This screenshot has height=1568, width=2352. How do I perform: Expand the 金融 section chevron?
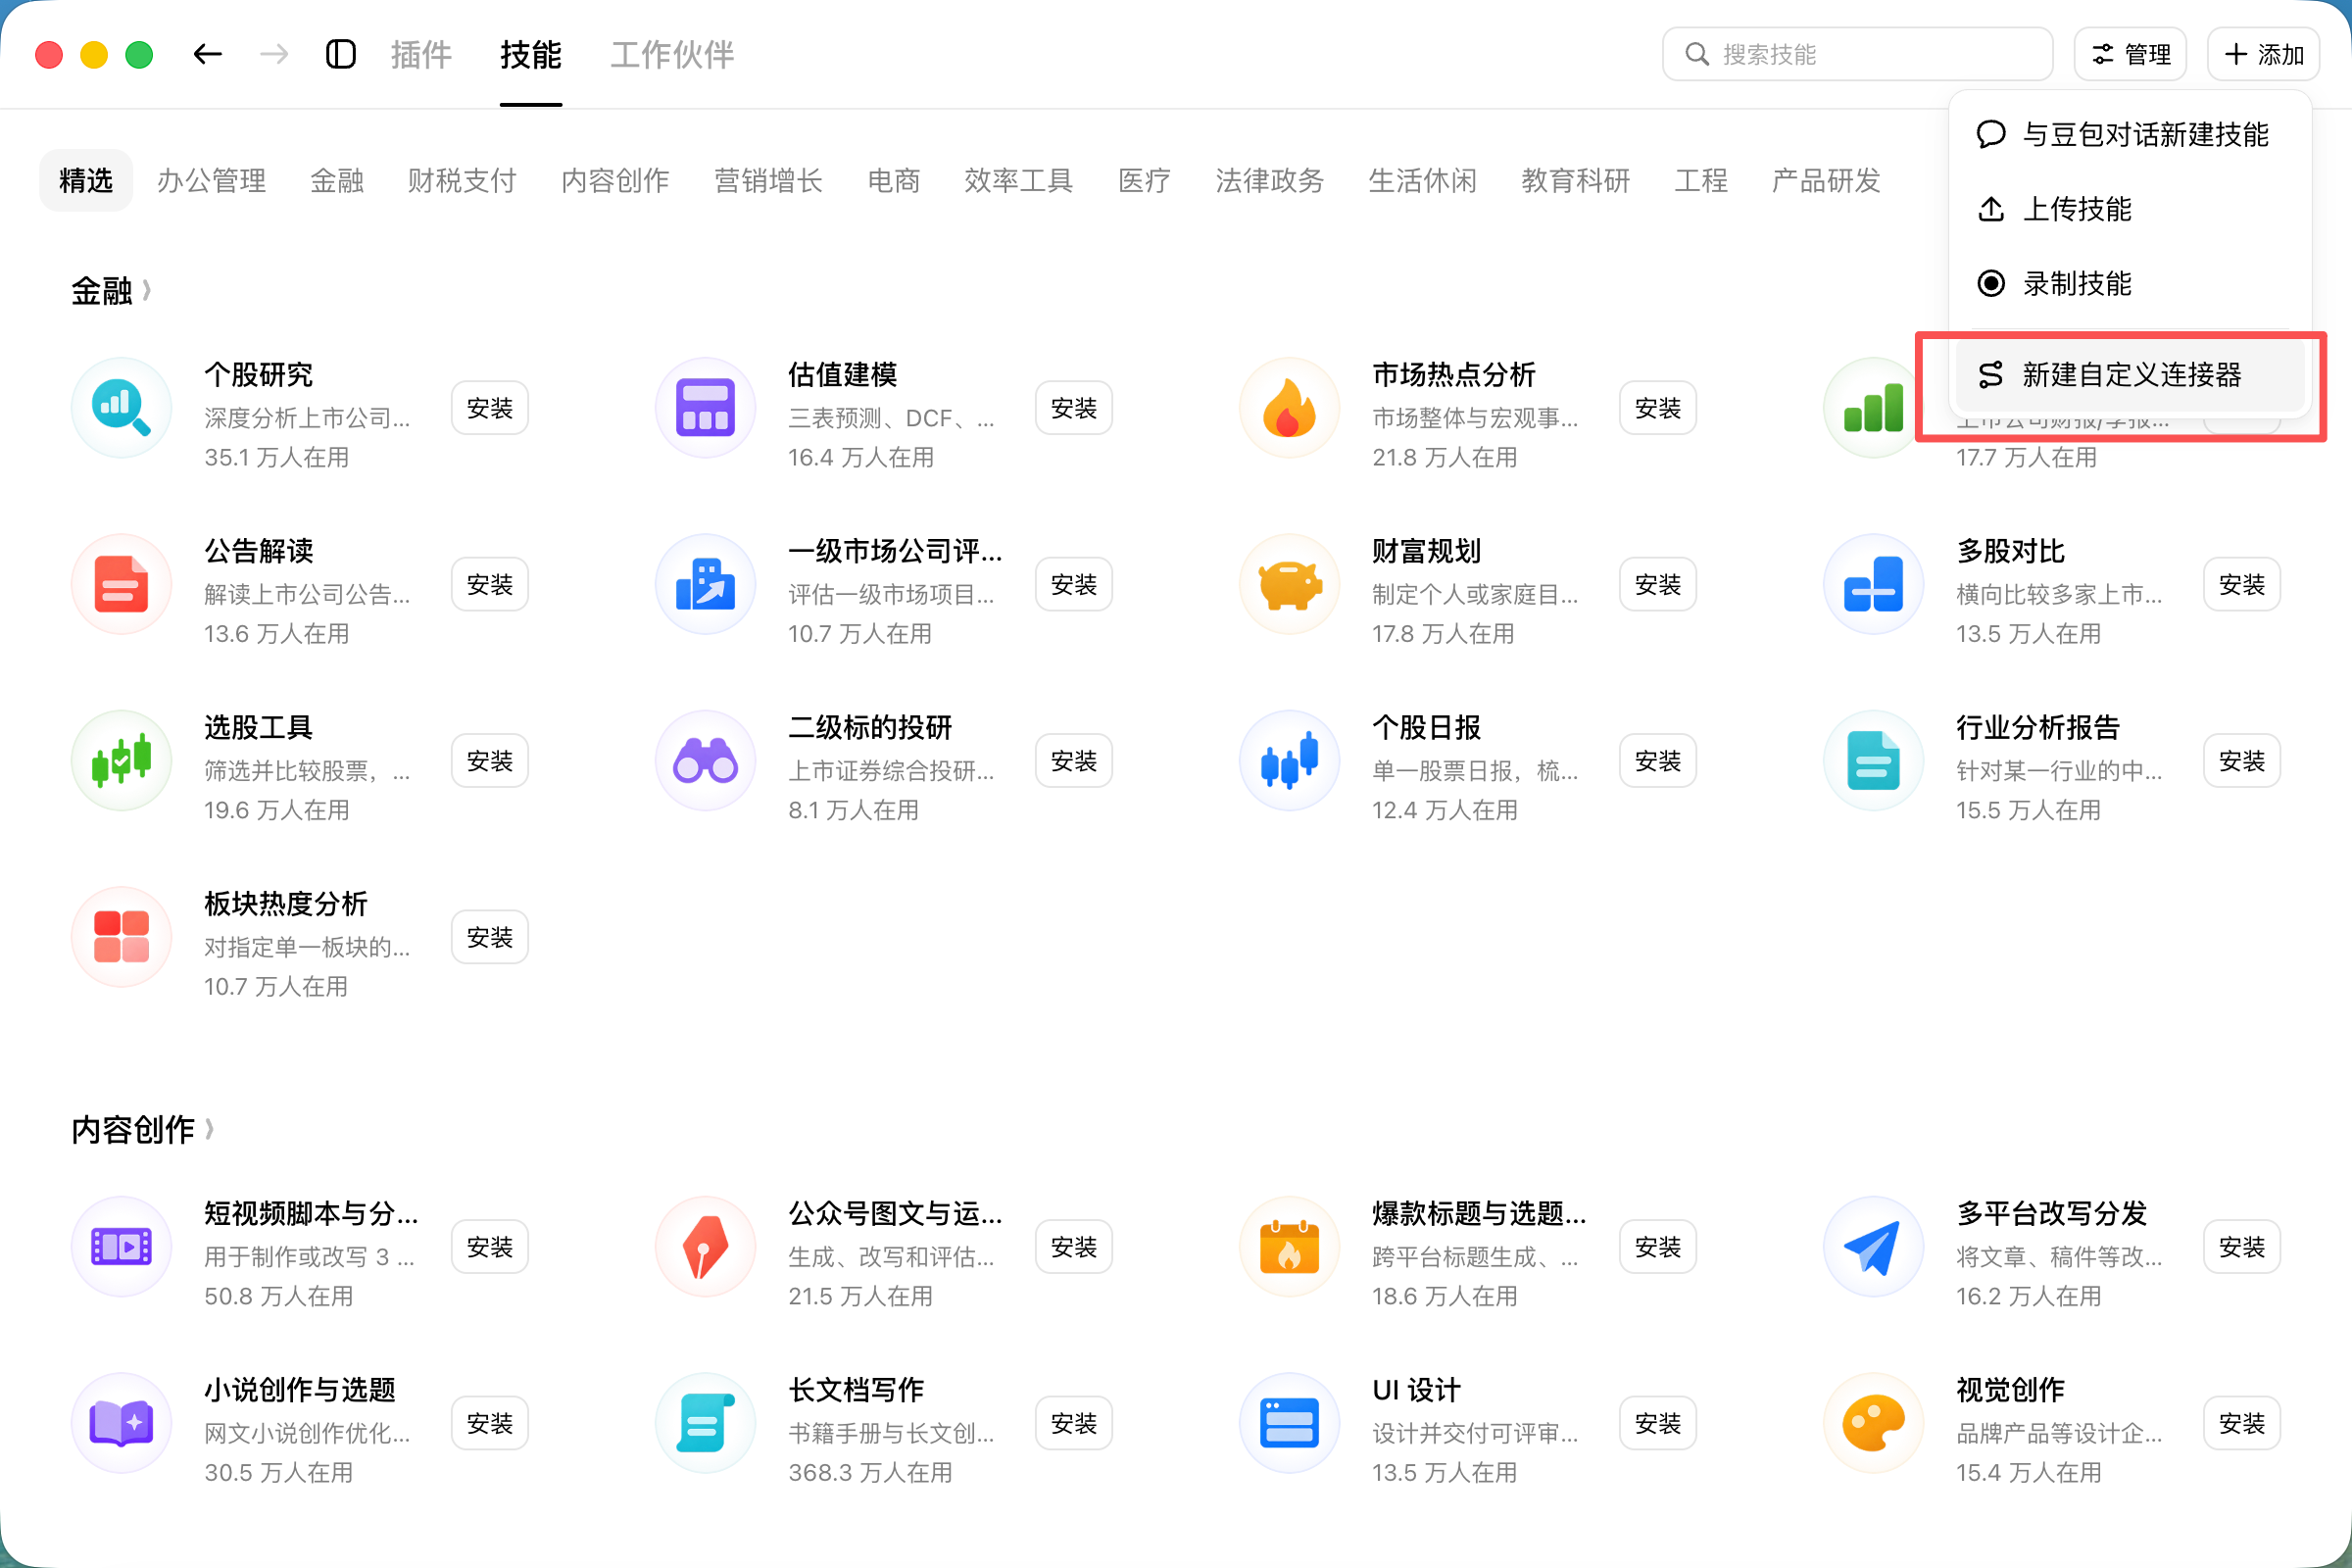147,290
